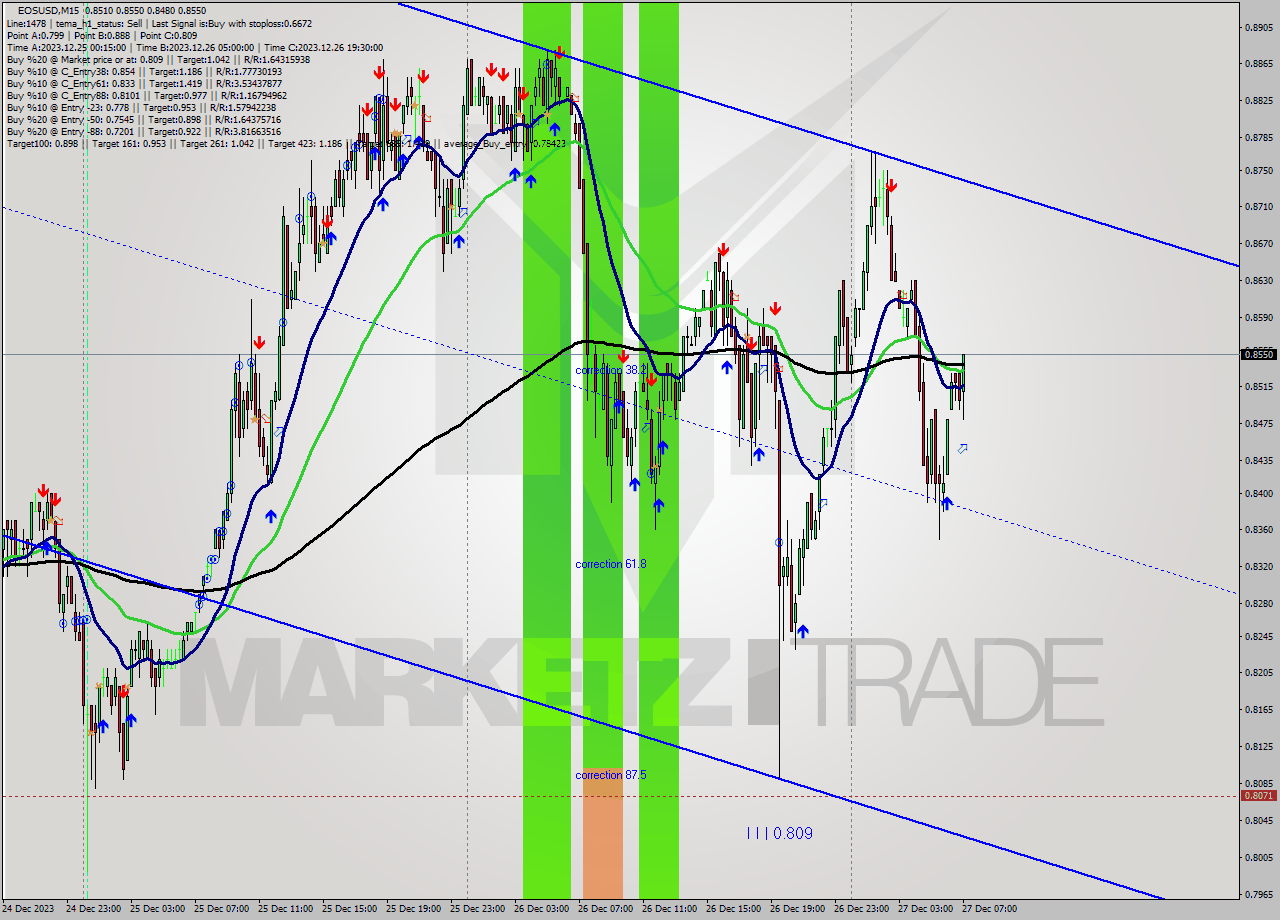
Task: Click the C_Entry61: 0.833 buy line
Action: click(x=144, y=84)
